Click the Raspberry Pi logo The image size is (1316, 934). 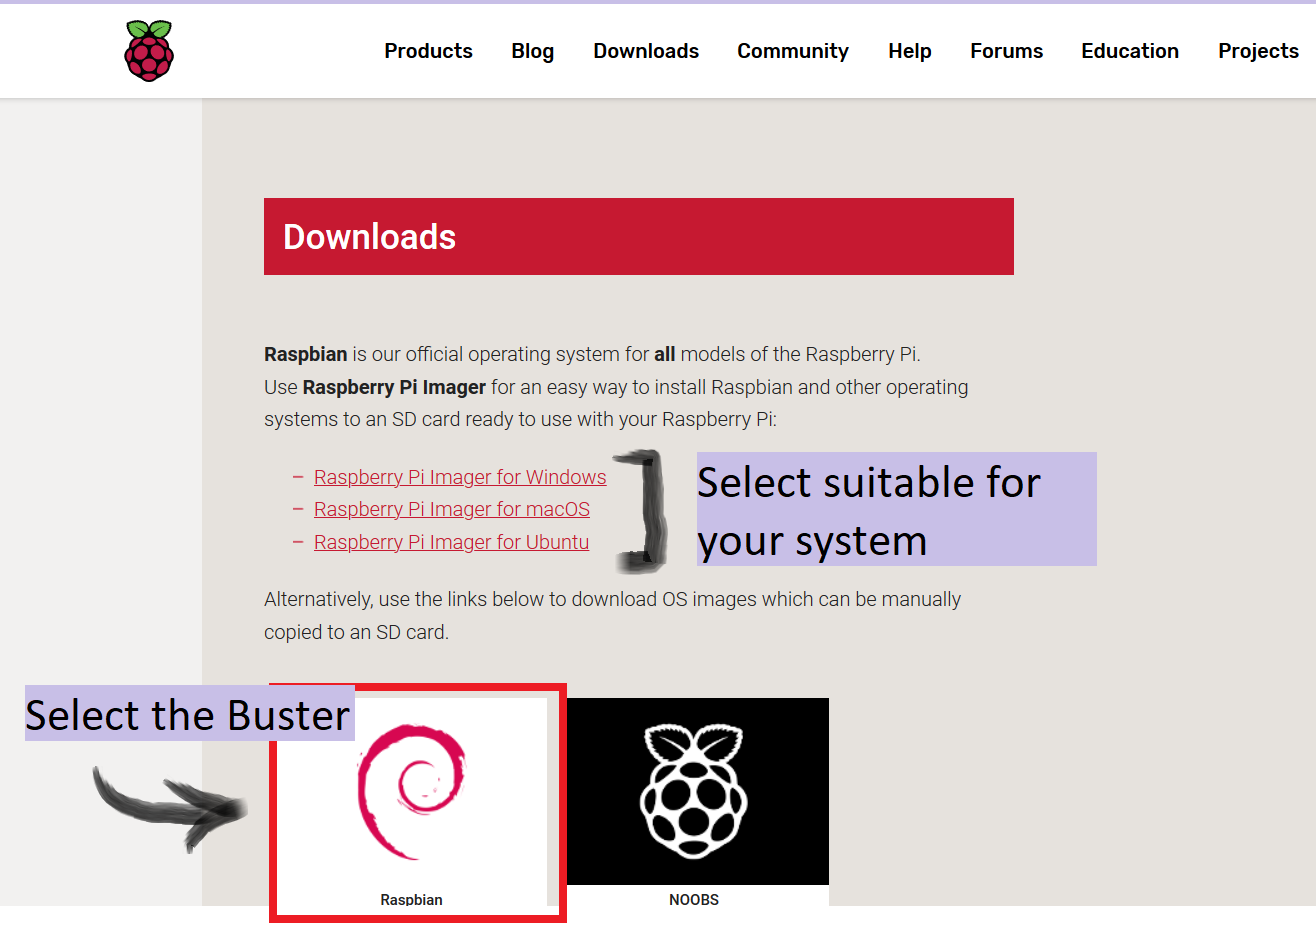tap(147, 48)
